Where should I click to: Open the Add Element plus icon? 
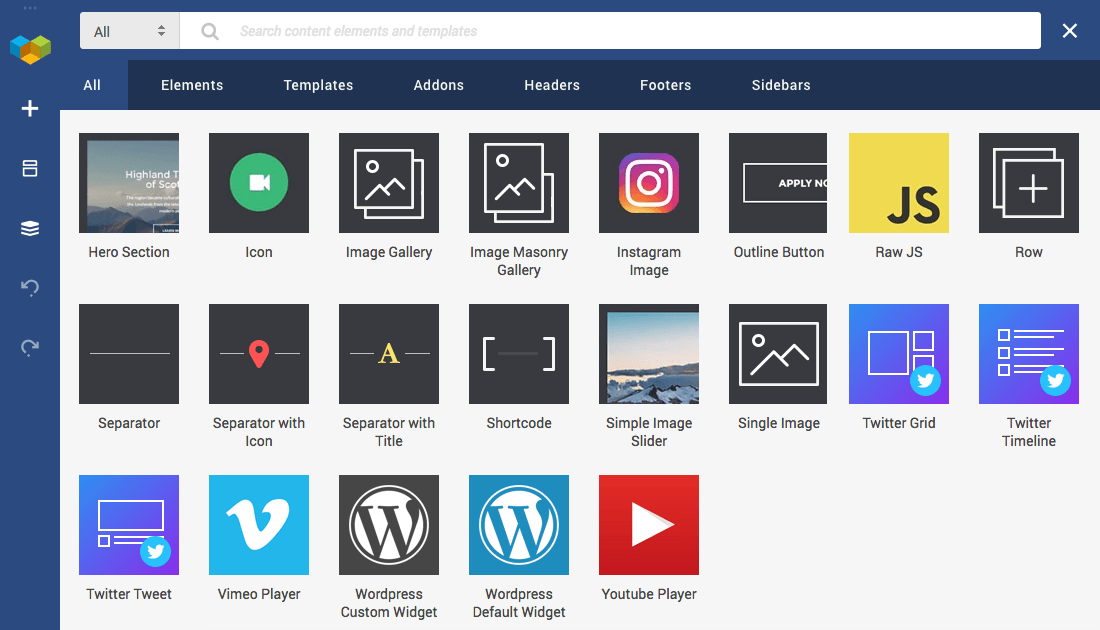[x=29, y=109]
